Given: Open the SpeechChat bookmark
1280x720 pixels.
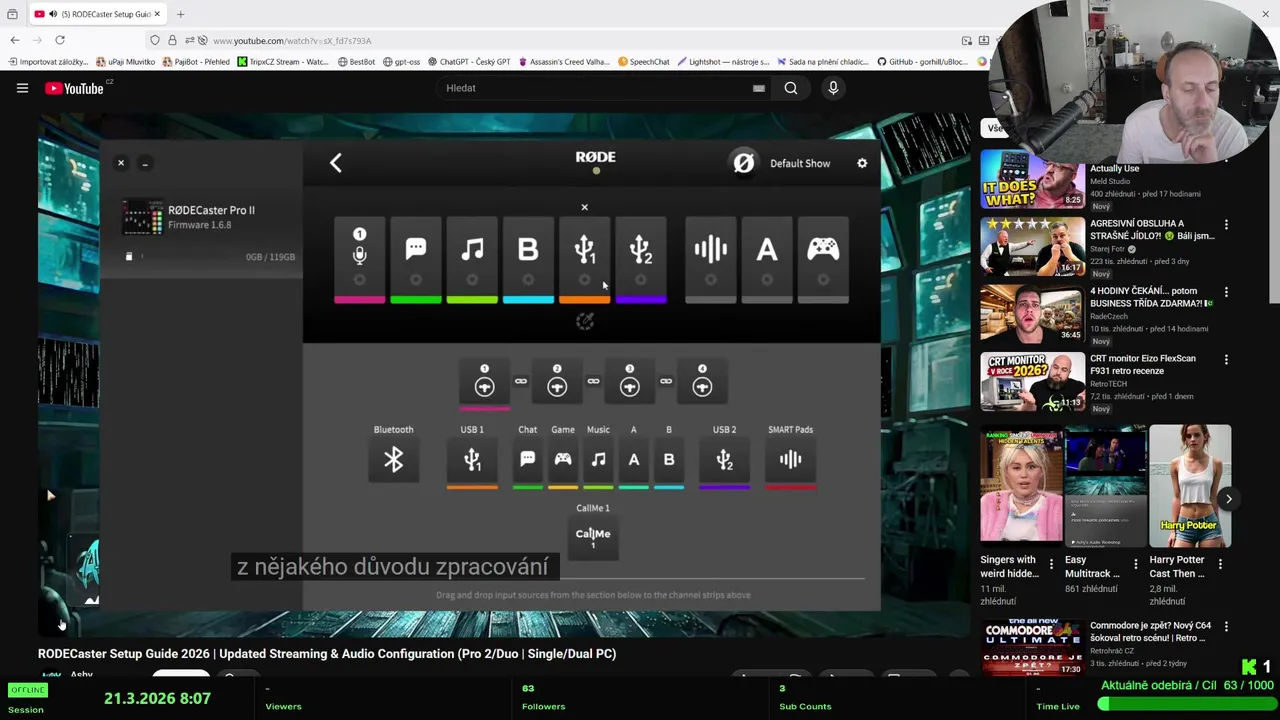Looking at the screenshot, I should pyautogui.click(x=644, y=62).
